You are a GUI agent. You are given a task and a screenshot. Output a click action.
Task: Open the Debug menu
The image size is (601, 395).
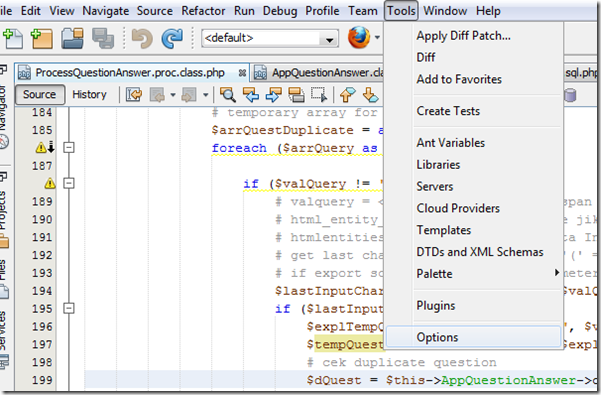click(280, 11)
